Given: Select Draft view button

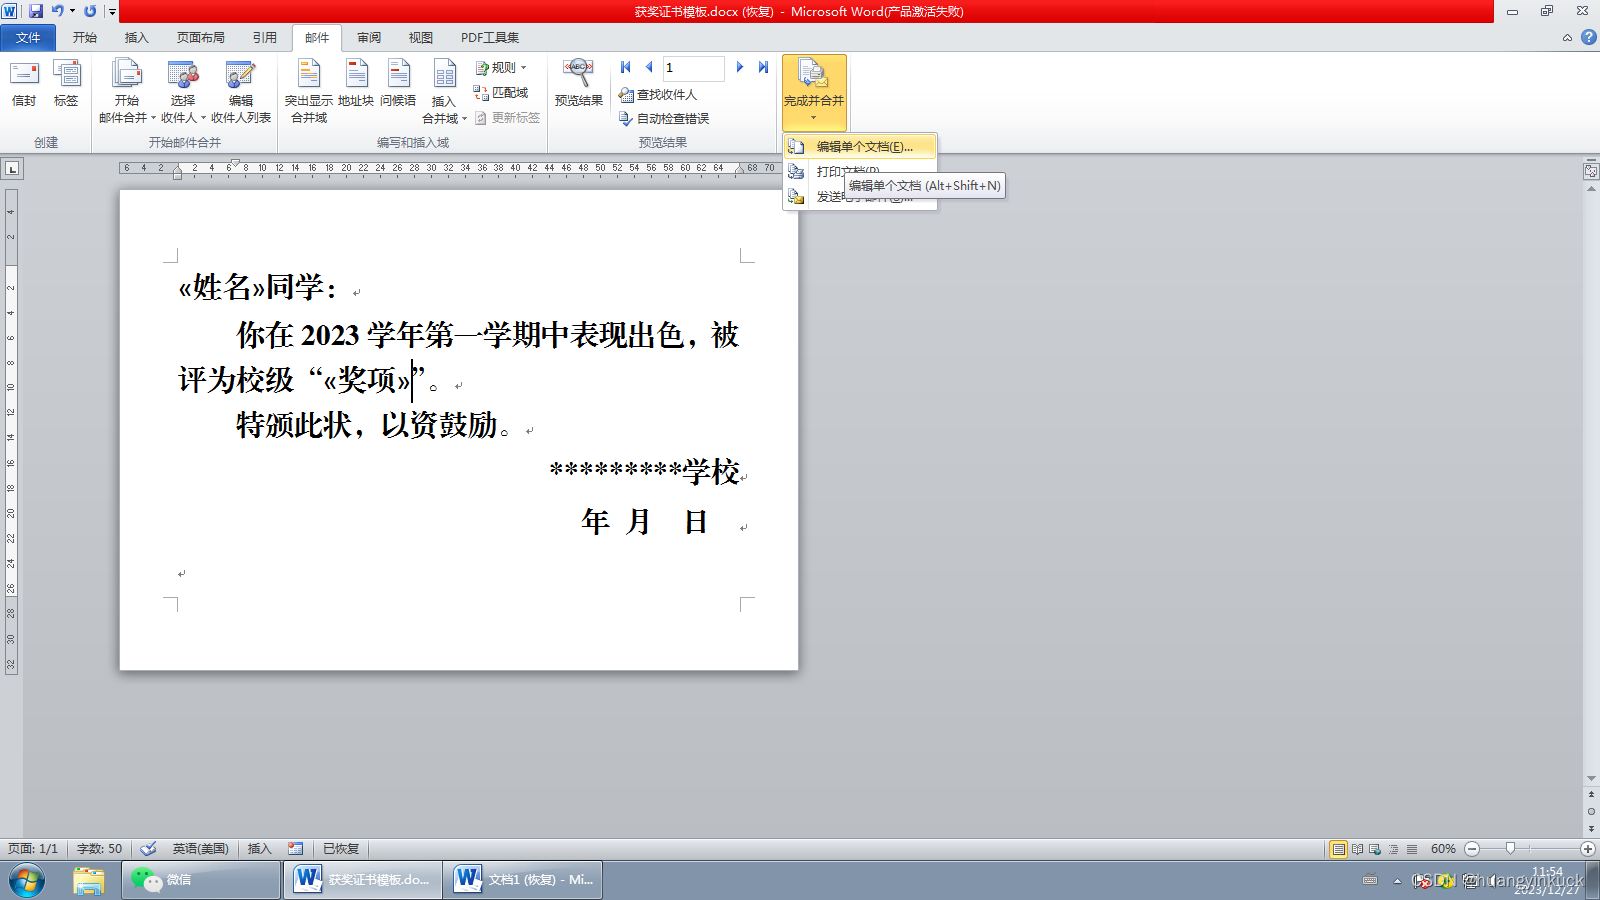Looking at the screenshot, I should pos(1412,849).
